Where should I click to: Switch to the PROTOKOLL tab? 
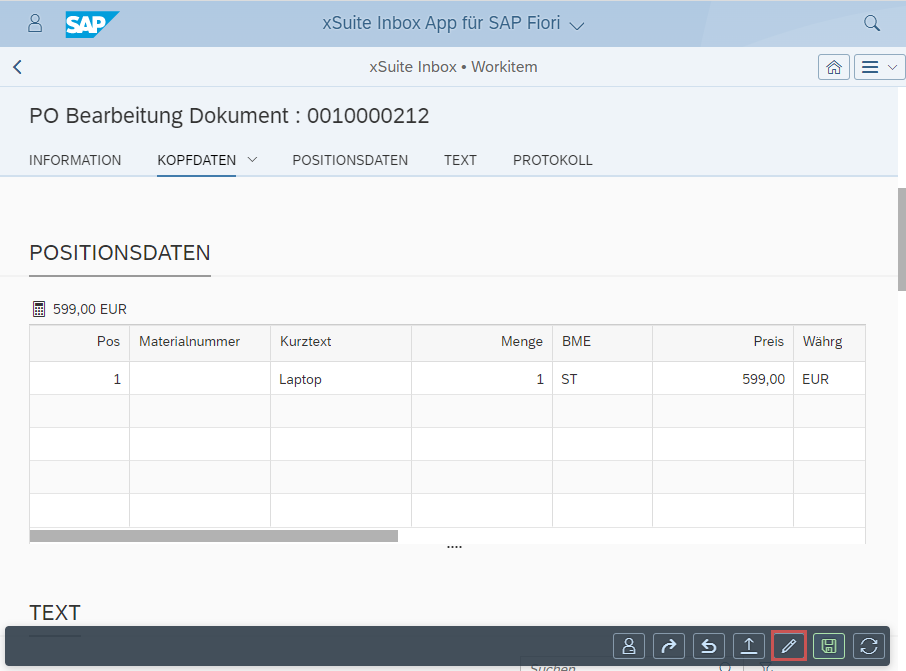pyautogui.click(x=552, y=160)
